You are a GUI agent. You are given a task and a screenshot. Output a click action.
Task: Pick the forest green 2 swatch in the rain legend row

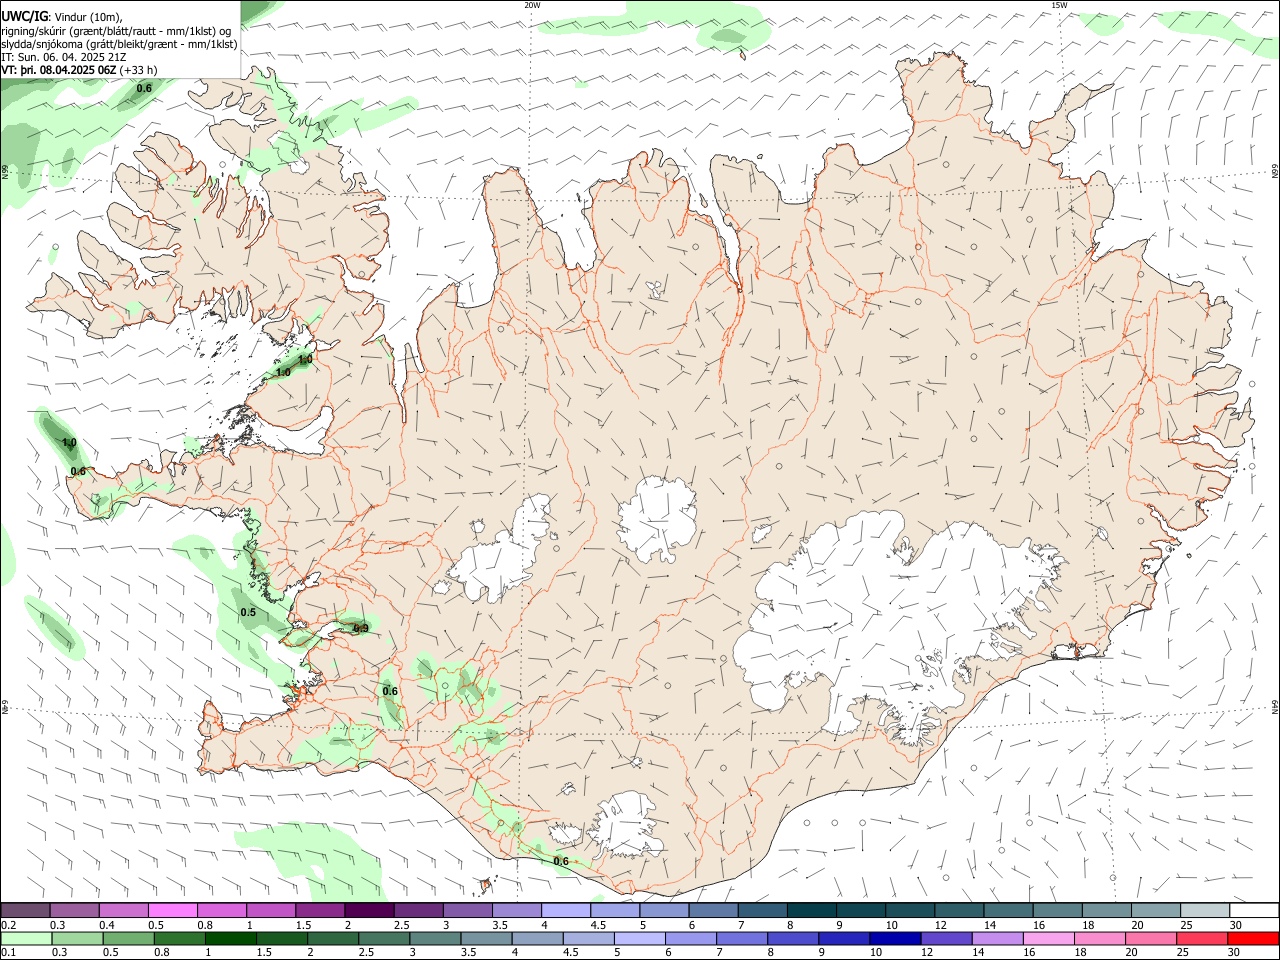point(333,938)
